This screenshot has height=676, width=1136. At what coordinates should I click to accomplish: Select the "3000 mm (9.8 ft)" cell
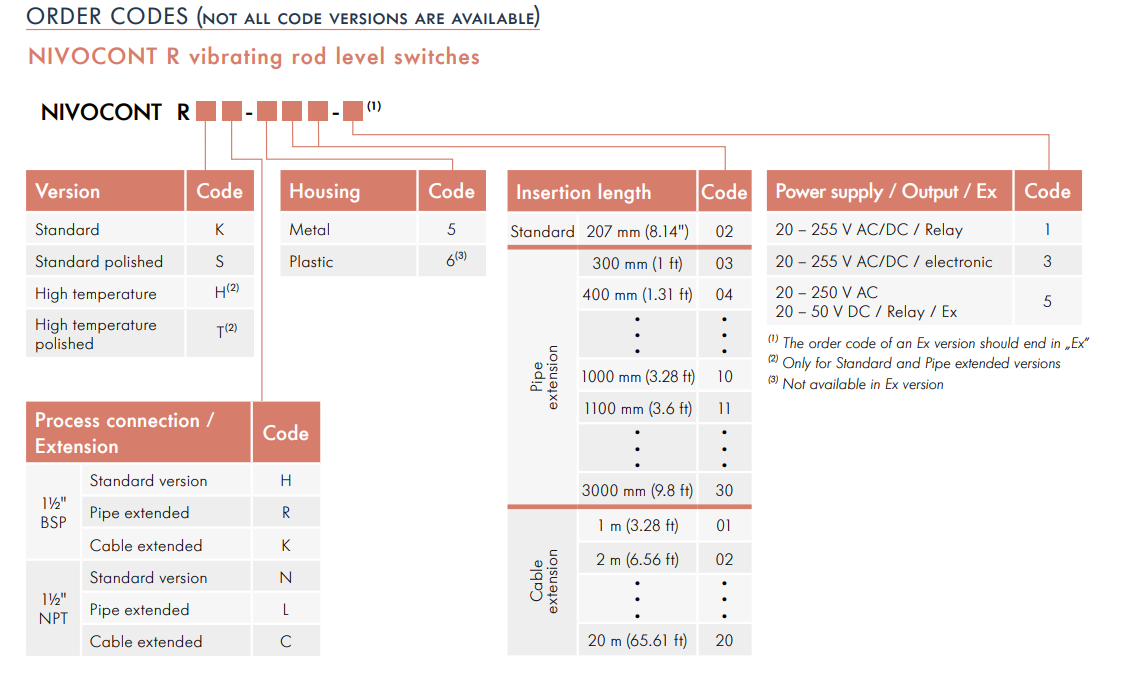click(x=638, y=491)
